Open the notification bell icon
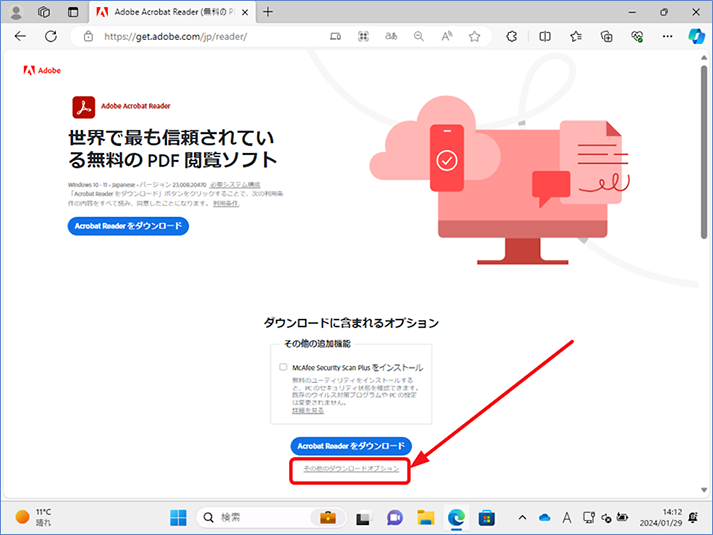The width and height of the screenshot is (713, 535). 693,517
